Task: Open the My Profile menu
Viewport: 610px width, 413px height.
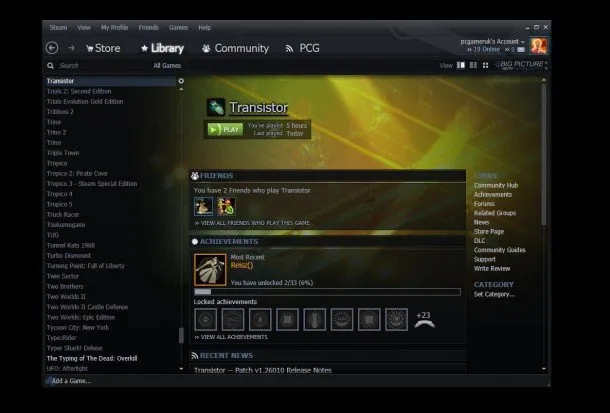Action: (x=114, y=28)
